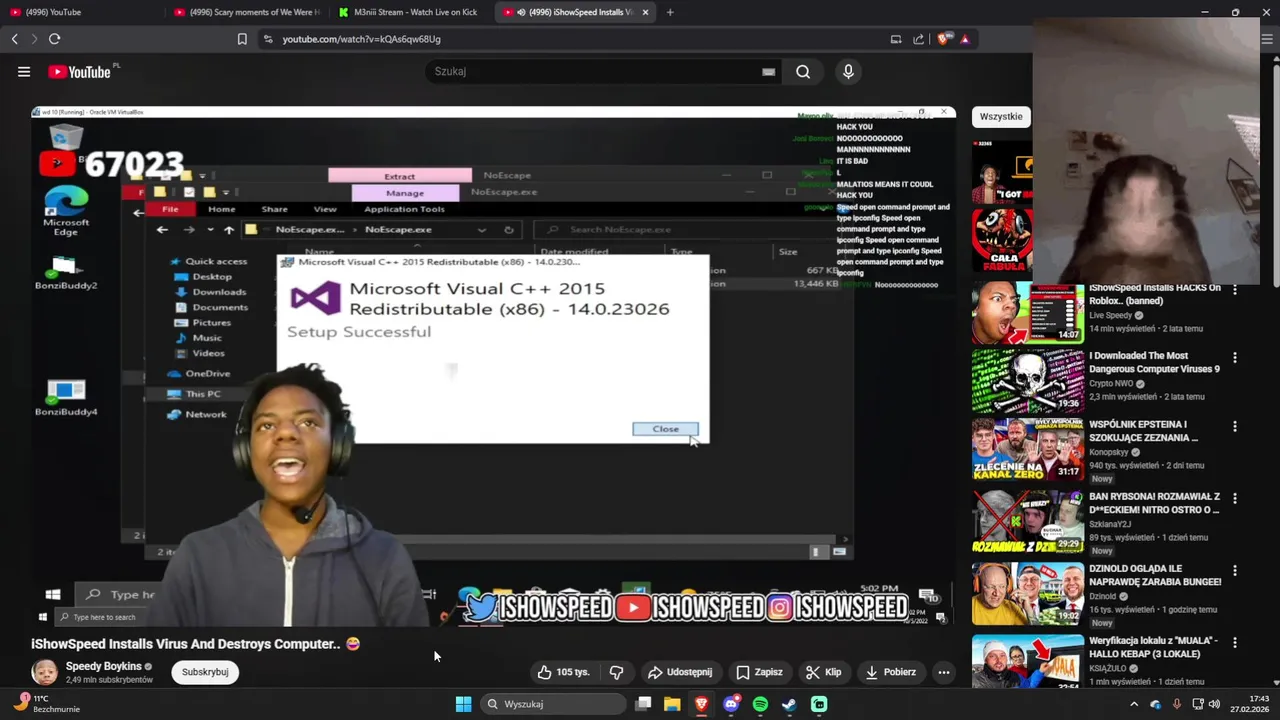Save the video with Zapisz

pos(759,672)
